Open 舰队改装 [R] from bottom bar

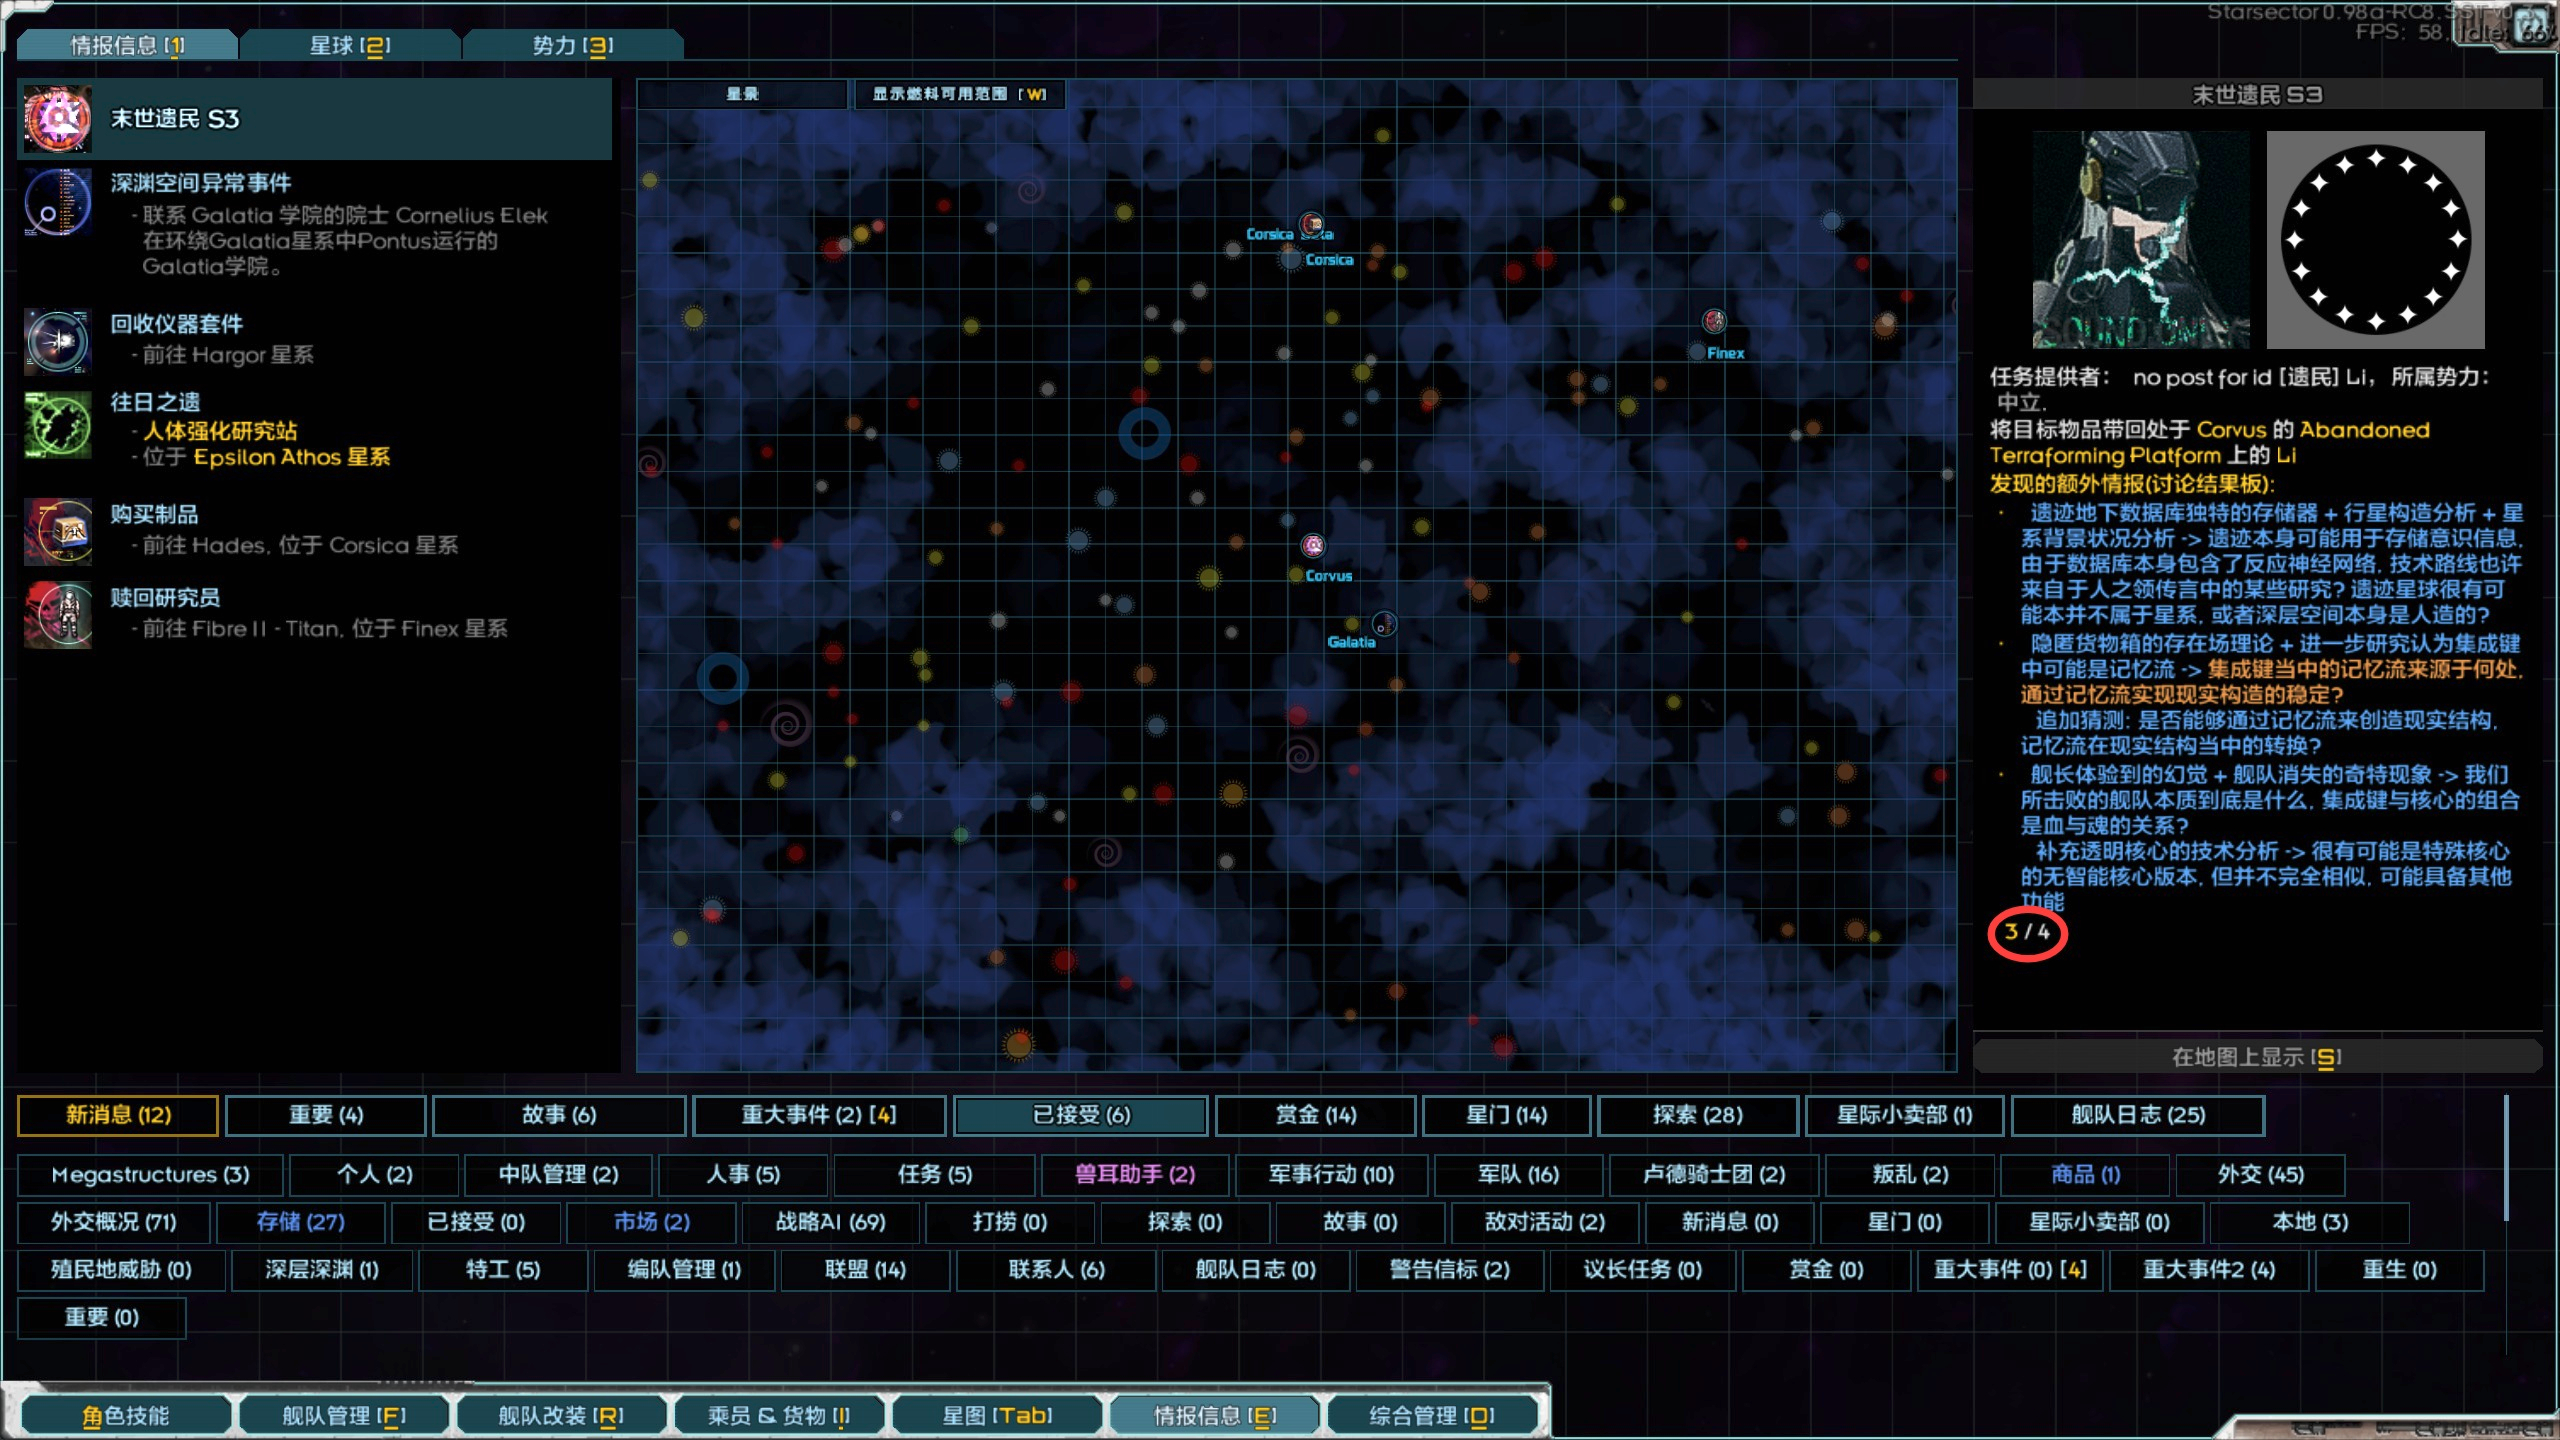coord(560,1416)
